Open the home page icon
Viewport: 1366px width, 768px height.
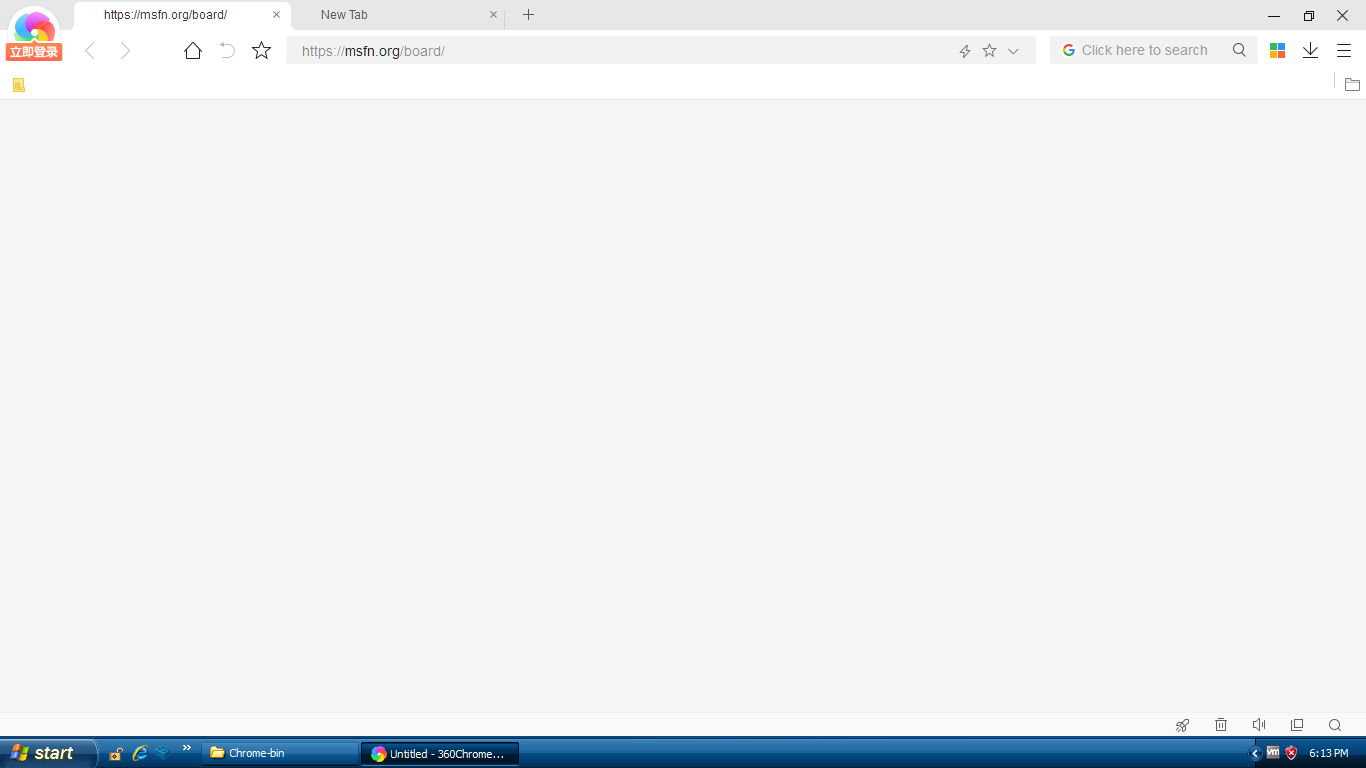point(193,51)
